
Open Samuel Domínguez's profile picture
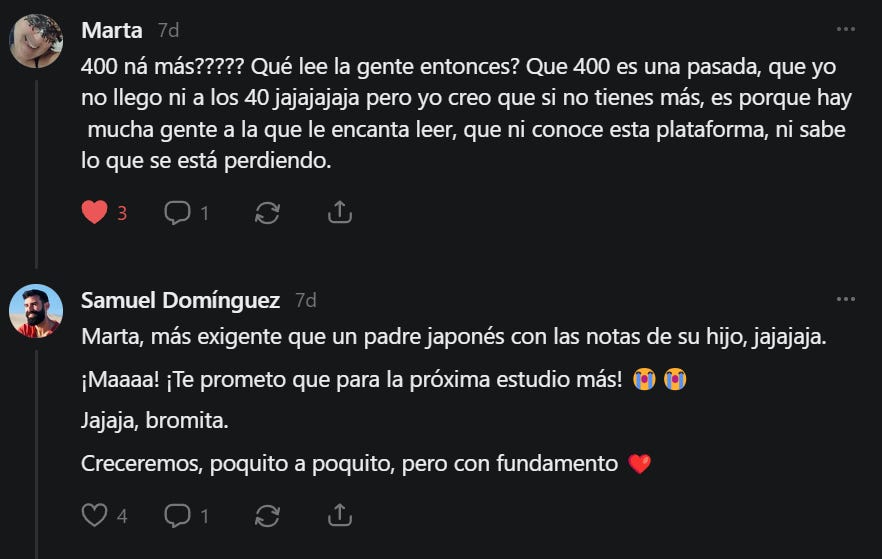point(36,311)
